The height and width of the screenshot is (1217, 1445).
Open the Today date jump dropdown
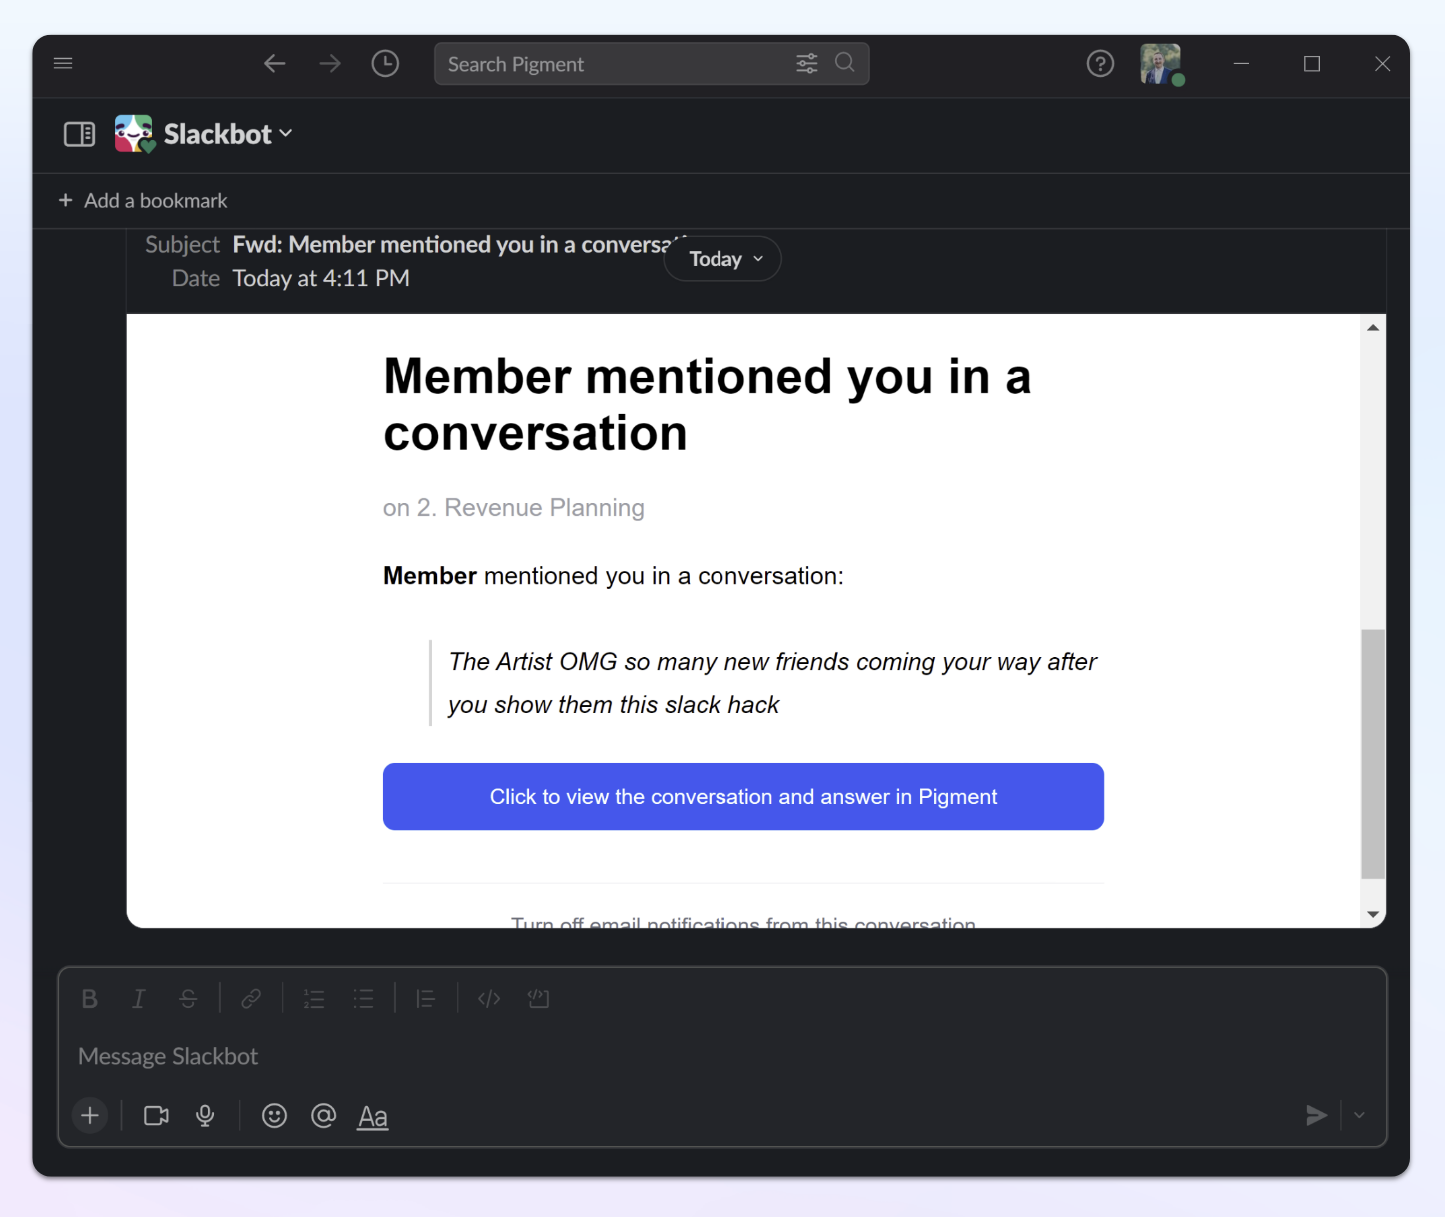coord(722,259)
